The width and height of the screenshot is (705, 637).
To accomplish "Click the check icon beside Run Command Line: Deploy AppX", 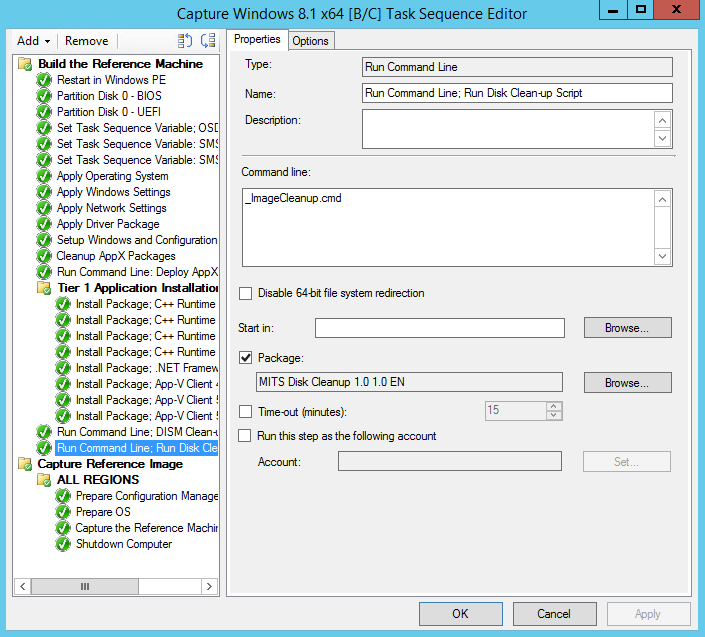I will tap(44, 272).
